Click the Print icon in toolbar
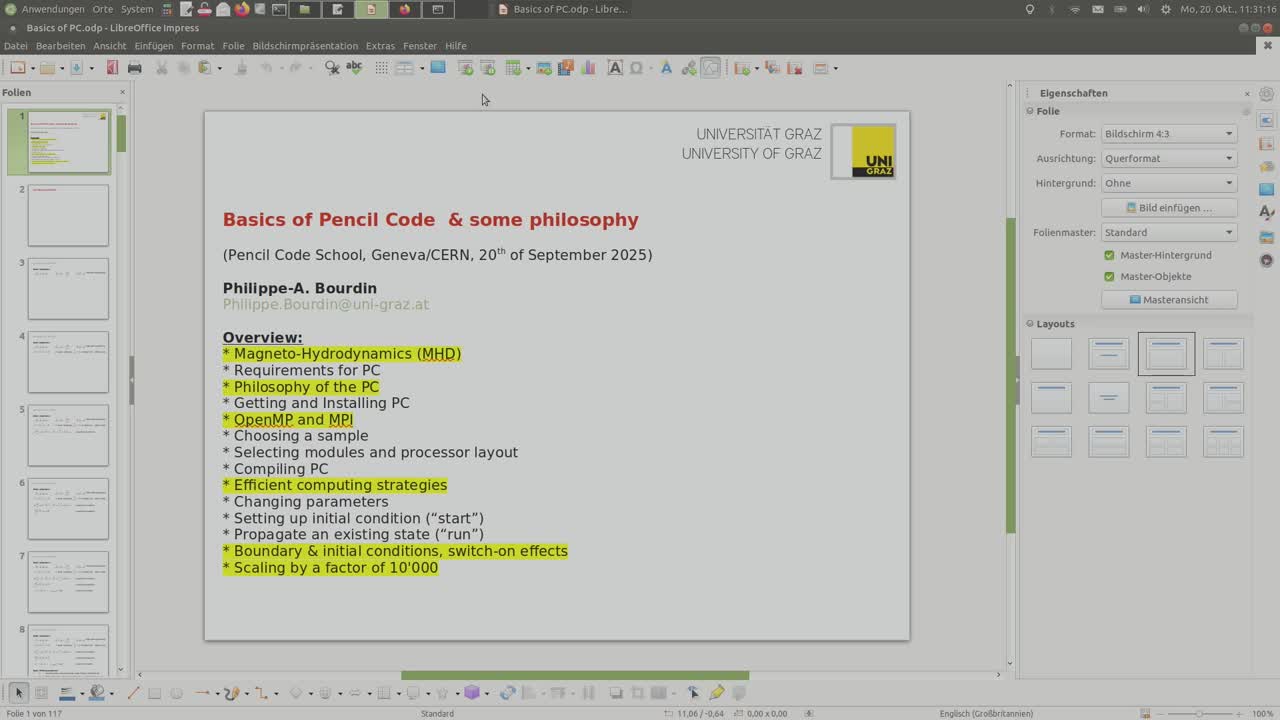1280x720 pixels. (134, 68)
